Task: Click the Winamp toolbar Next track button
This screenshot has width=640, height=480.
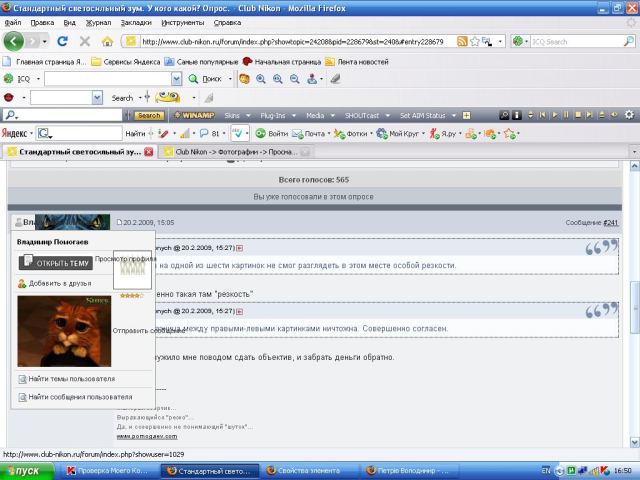Action: point(589,116)
